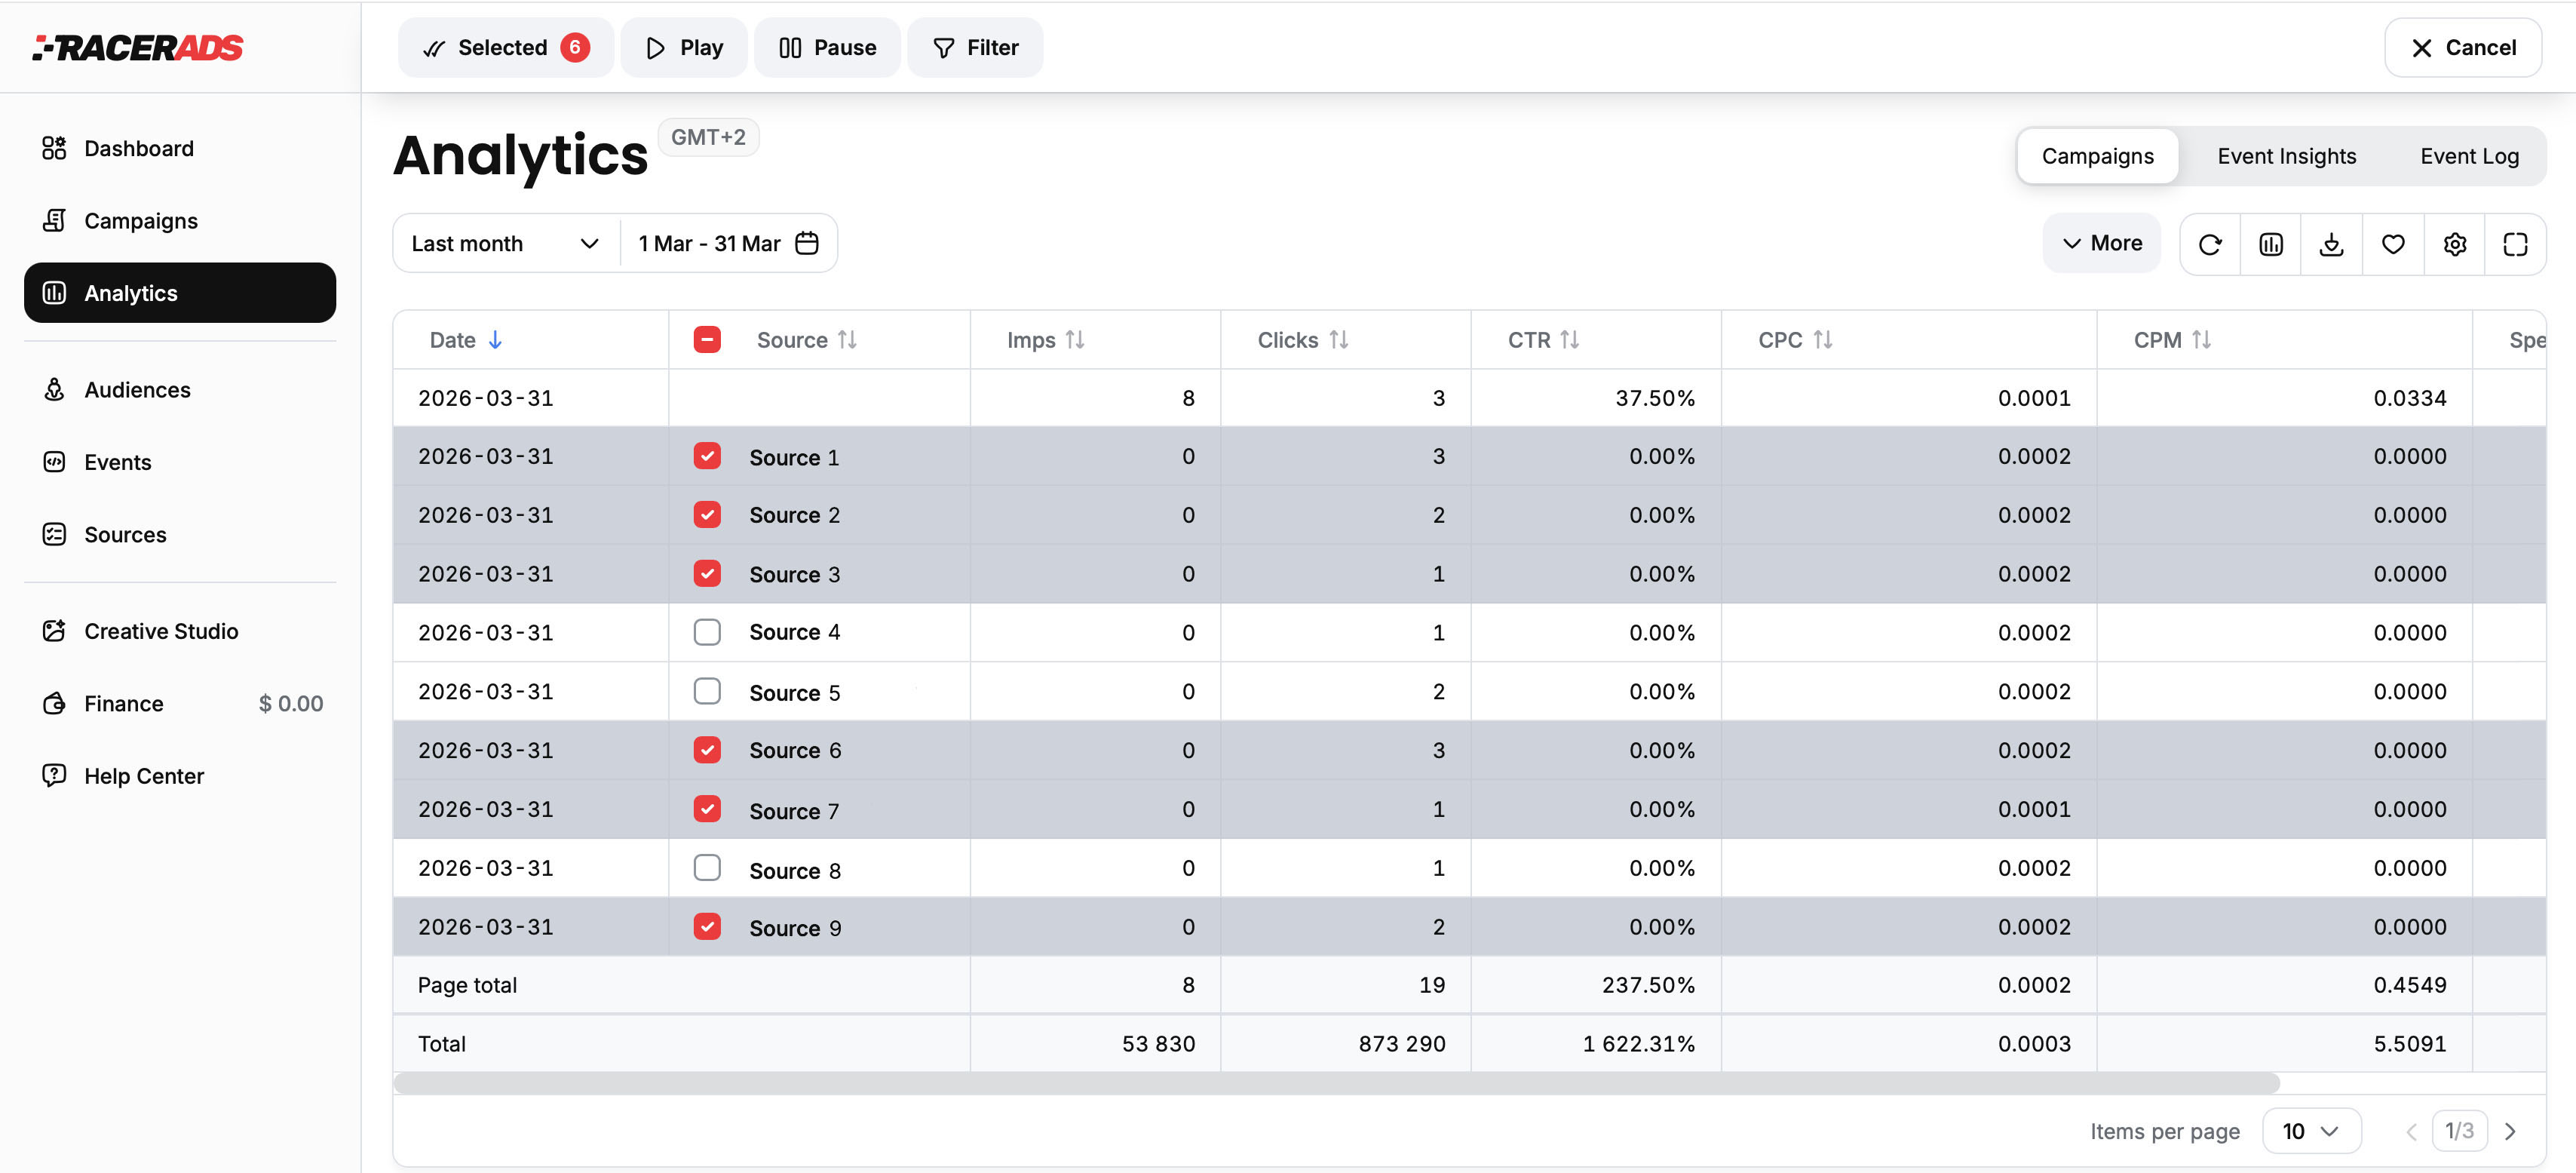Viewport: 2576px width, 1173px height.
Task: Open the Last month period dropdown
Action: point(506,243)
